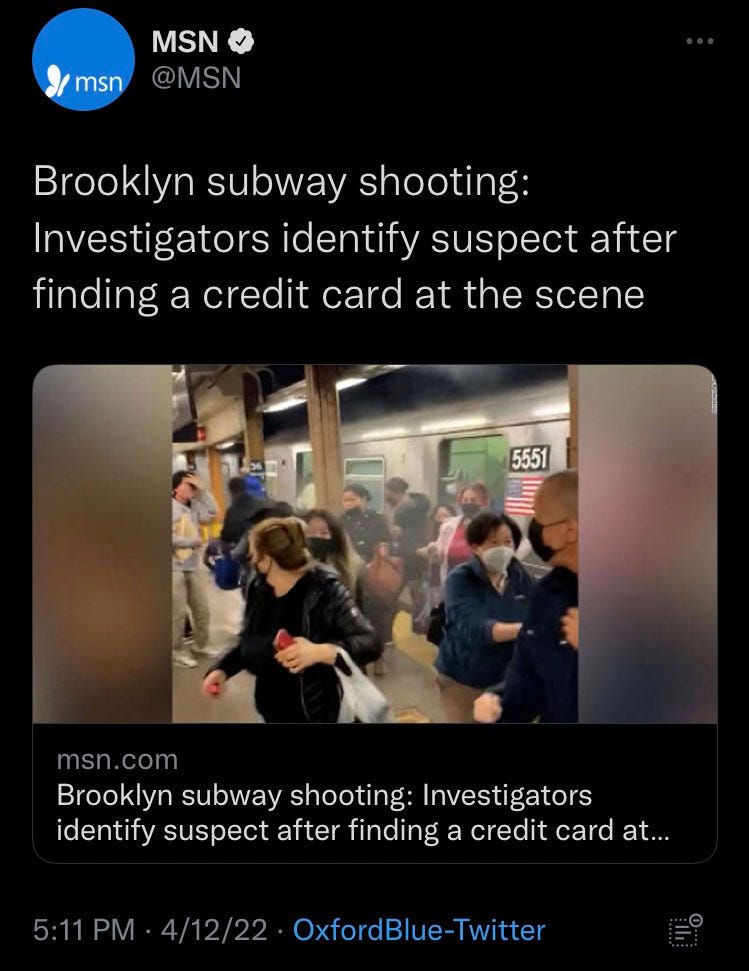749x971 pixels.
Task: Tap the dotted text-document icon beside the timestamp
Action: [x=685, y=930]
